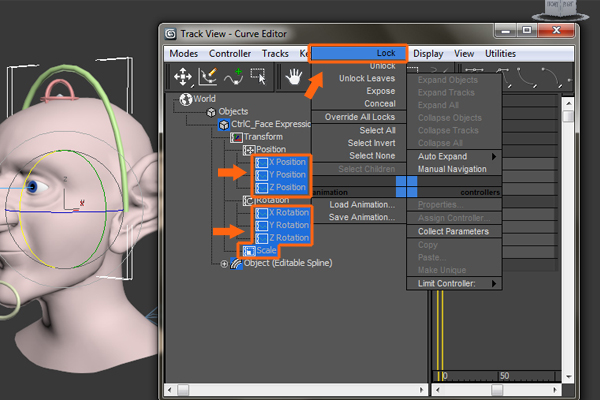This screenshot has width=600, height=400.
Task: Choose Expose in the quad menu
Action: tap(359, 91)
